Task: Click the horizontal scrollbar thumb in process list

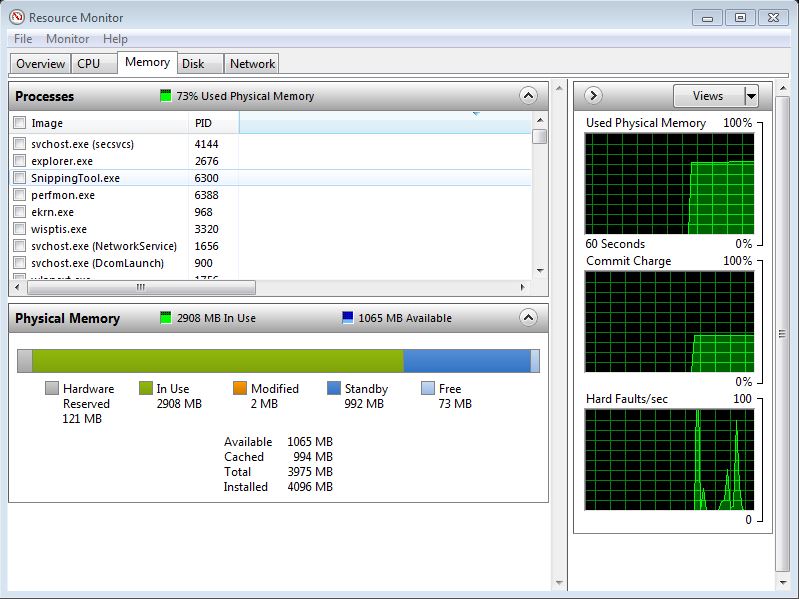Action: pyautogui.click(x=141, y=287)
